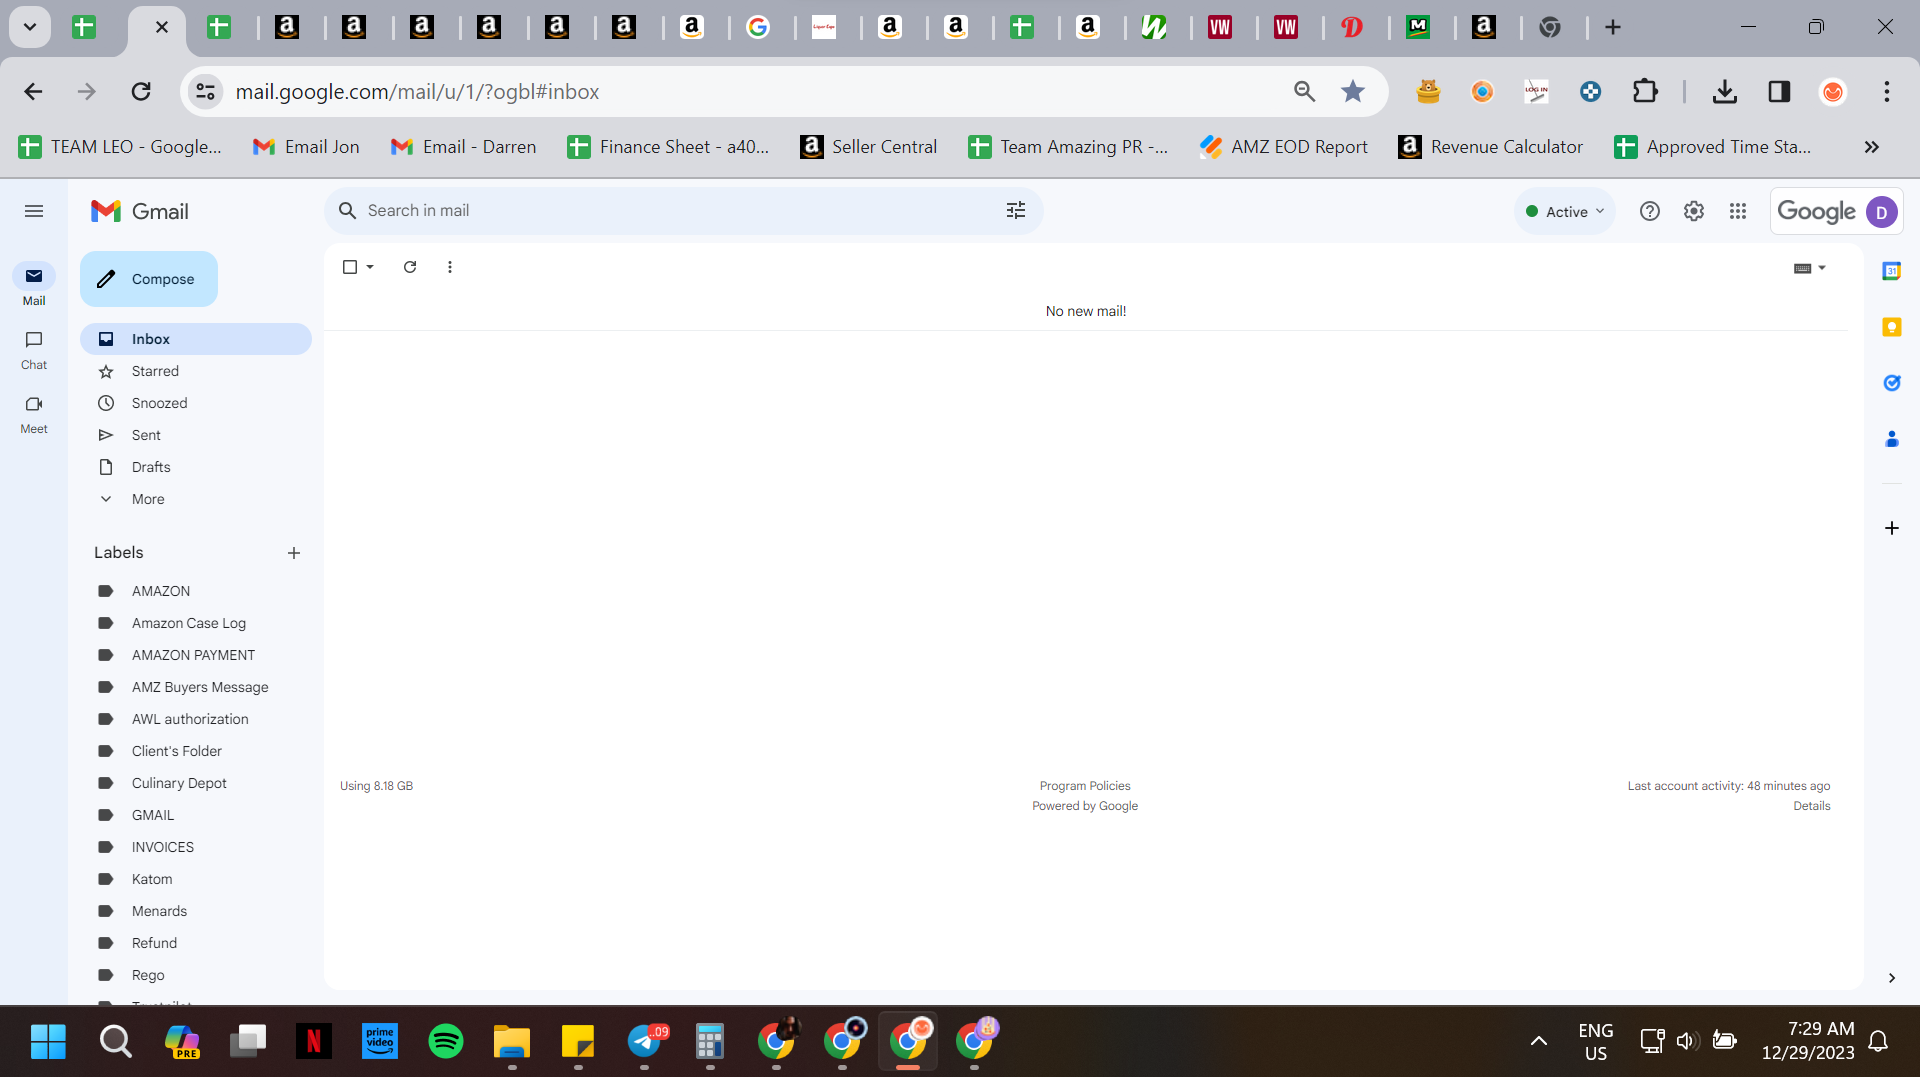Open the Katom label
Screen dimensions: 1920x1077
[x=196, y=879]
